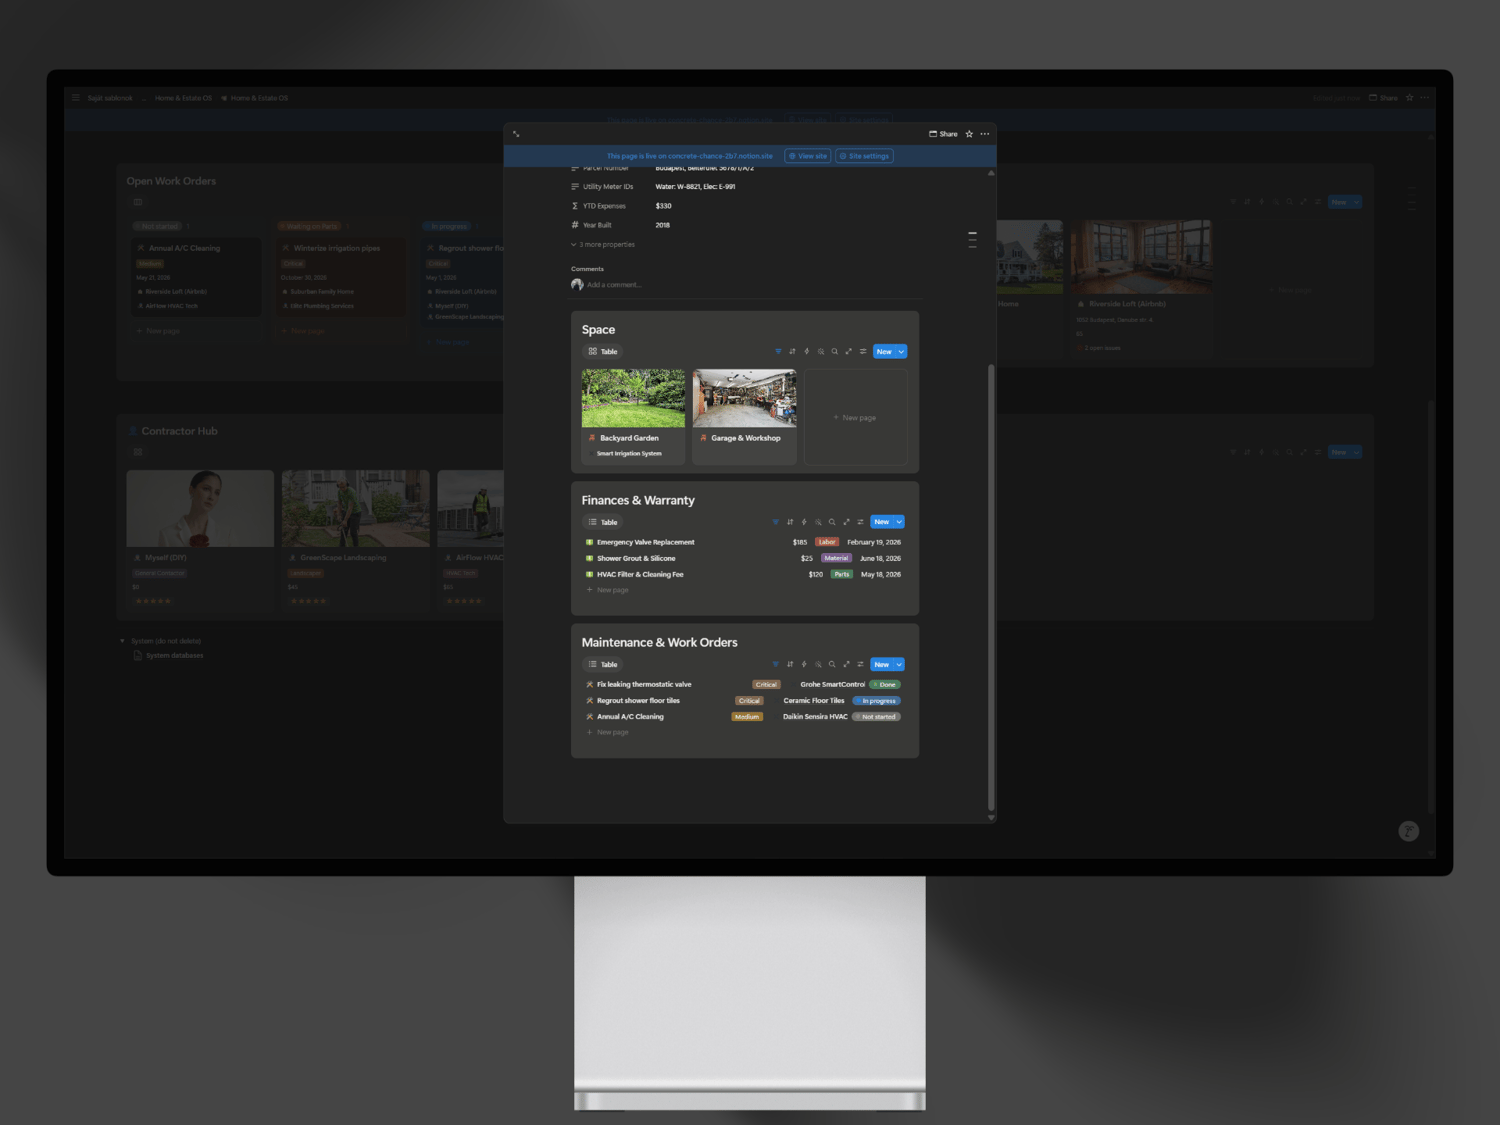Click the Done status on thermostatic valve row
Viewport: 1500px width, 1125px height.
click(885, 685)
